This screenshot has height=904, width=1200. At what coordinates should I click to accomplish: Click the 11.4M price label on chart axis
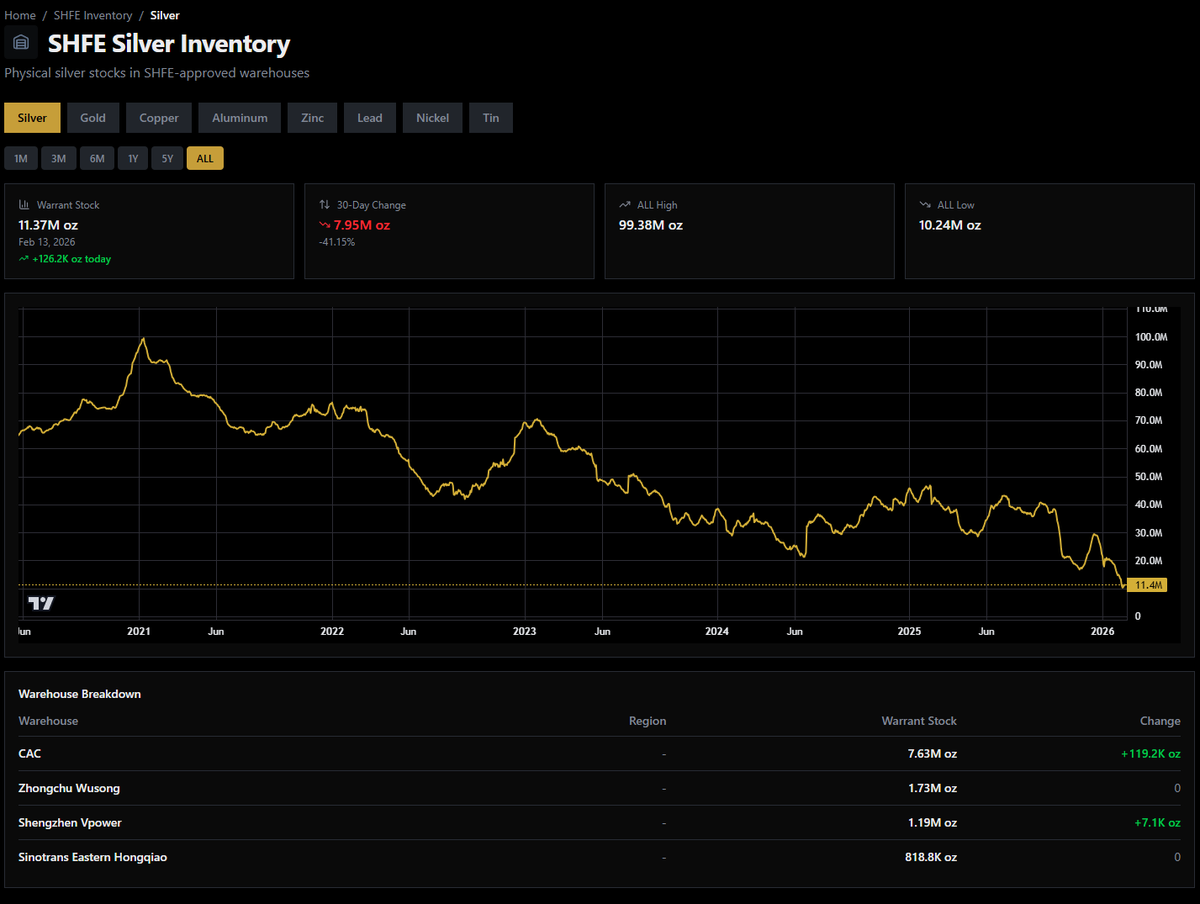[1147, 585]
